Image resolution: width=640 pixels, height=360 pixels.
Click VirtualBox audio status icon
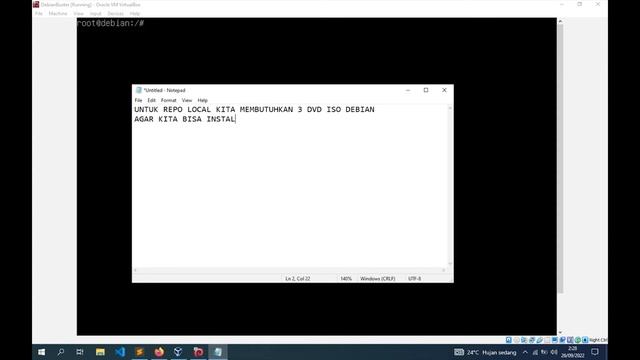point(524,340)
